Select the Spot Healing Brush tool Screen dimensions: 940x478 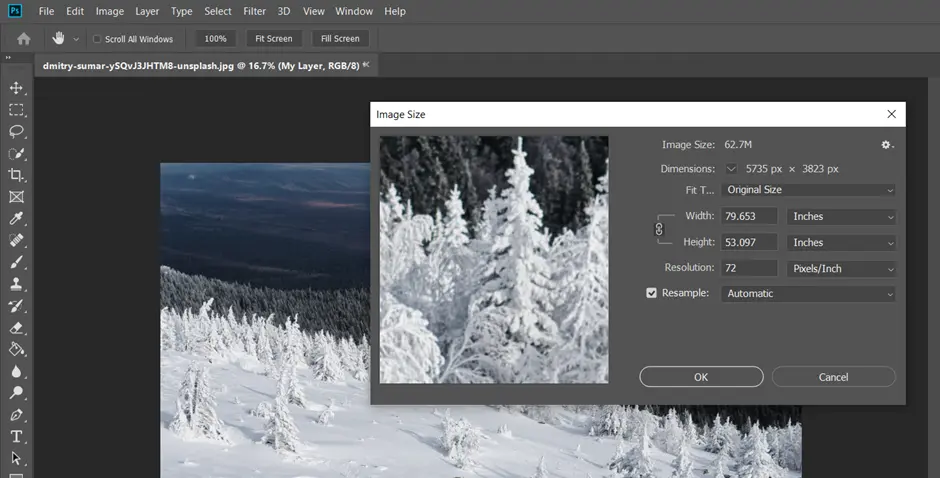coord(16,240)
